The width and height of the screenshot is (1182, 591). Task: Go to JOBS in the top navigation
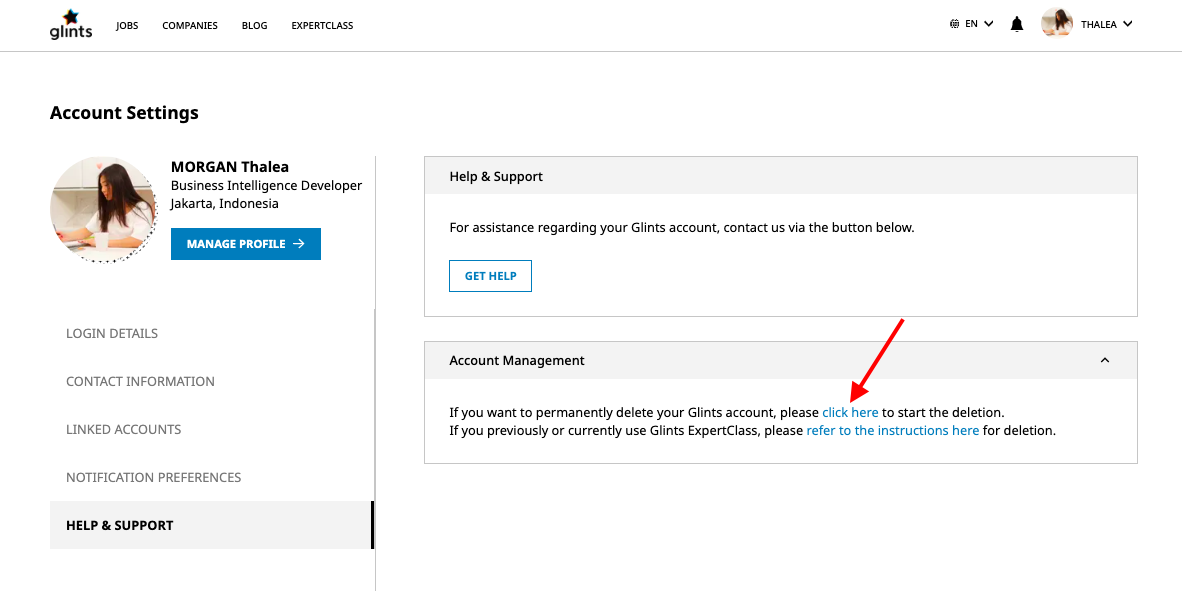pyautogui.click(x=127, y=26)
